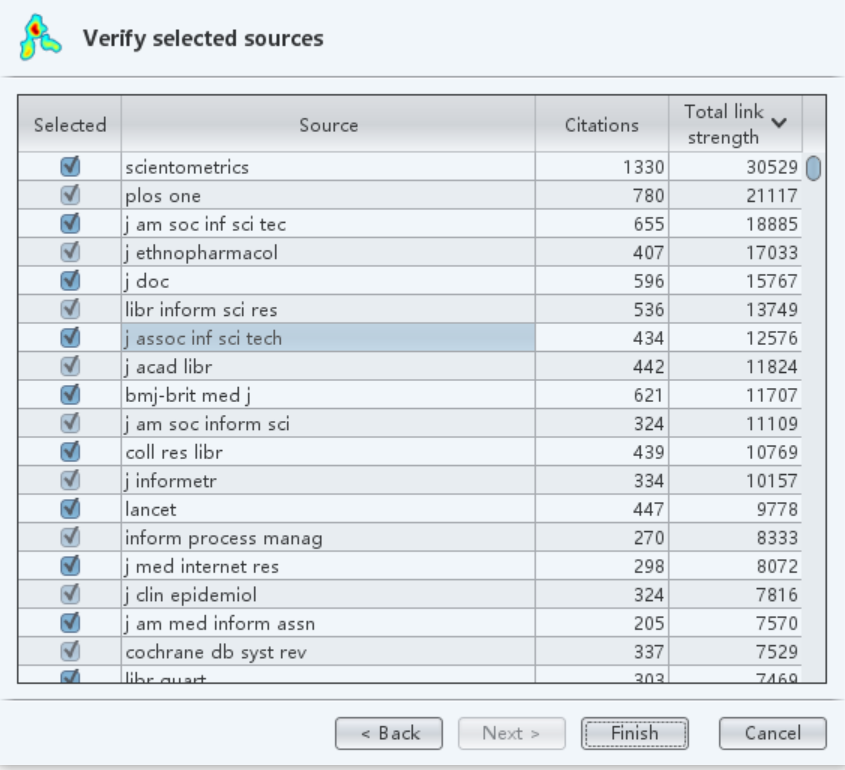845x770 pixels.
Task: Click the Total link strength header
Action: tap(723, 125)
